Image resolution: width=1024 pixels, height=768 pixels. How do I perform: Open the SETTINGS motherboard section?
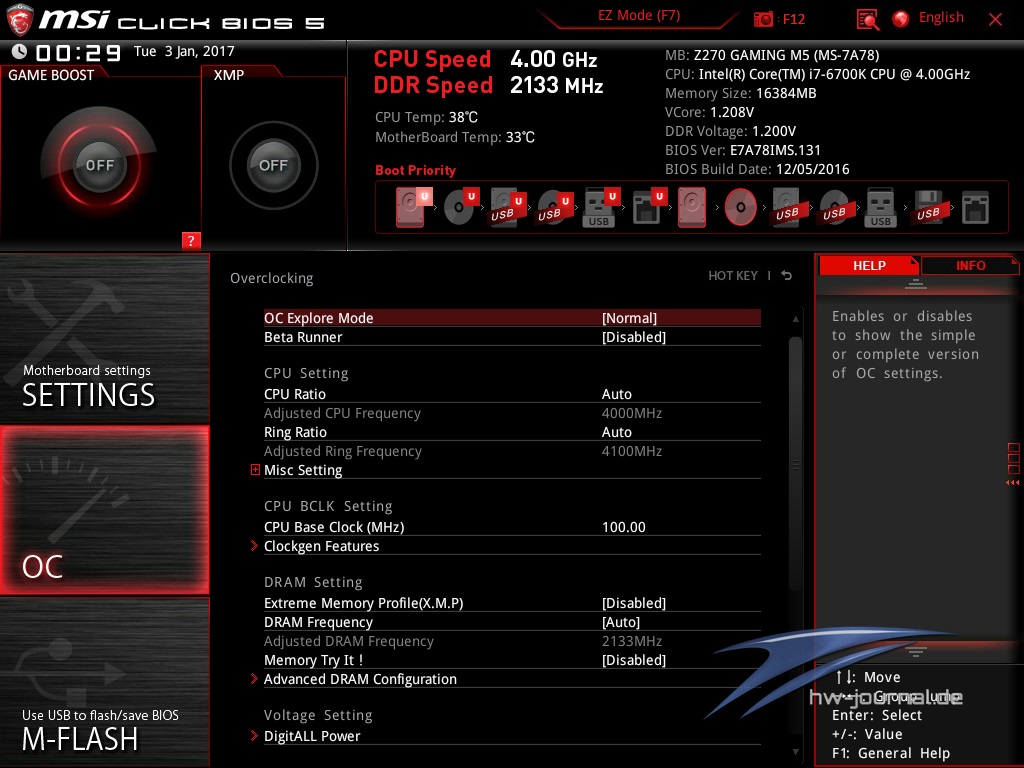[x=104, y=338]
